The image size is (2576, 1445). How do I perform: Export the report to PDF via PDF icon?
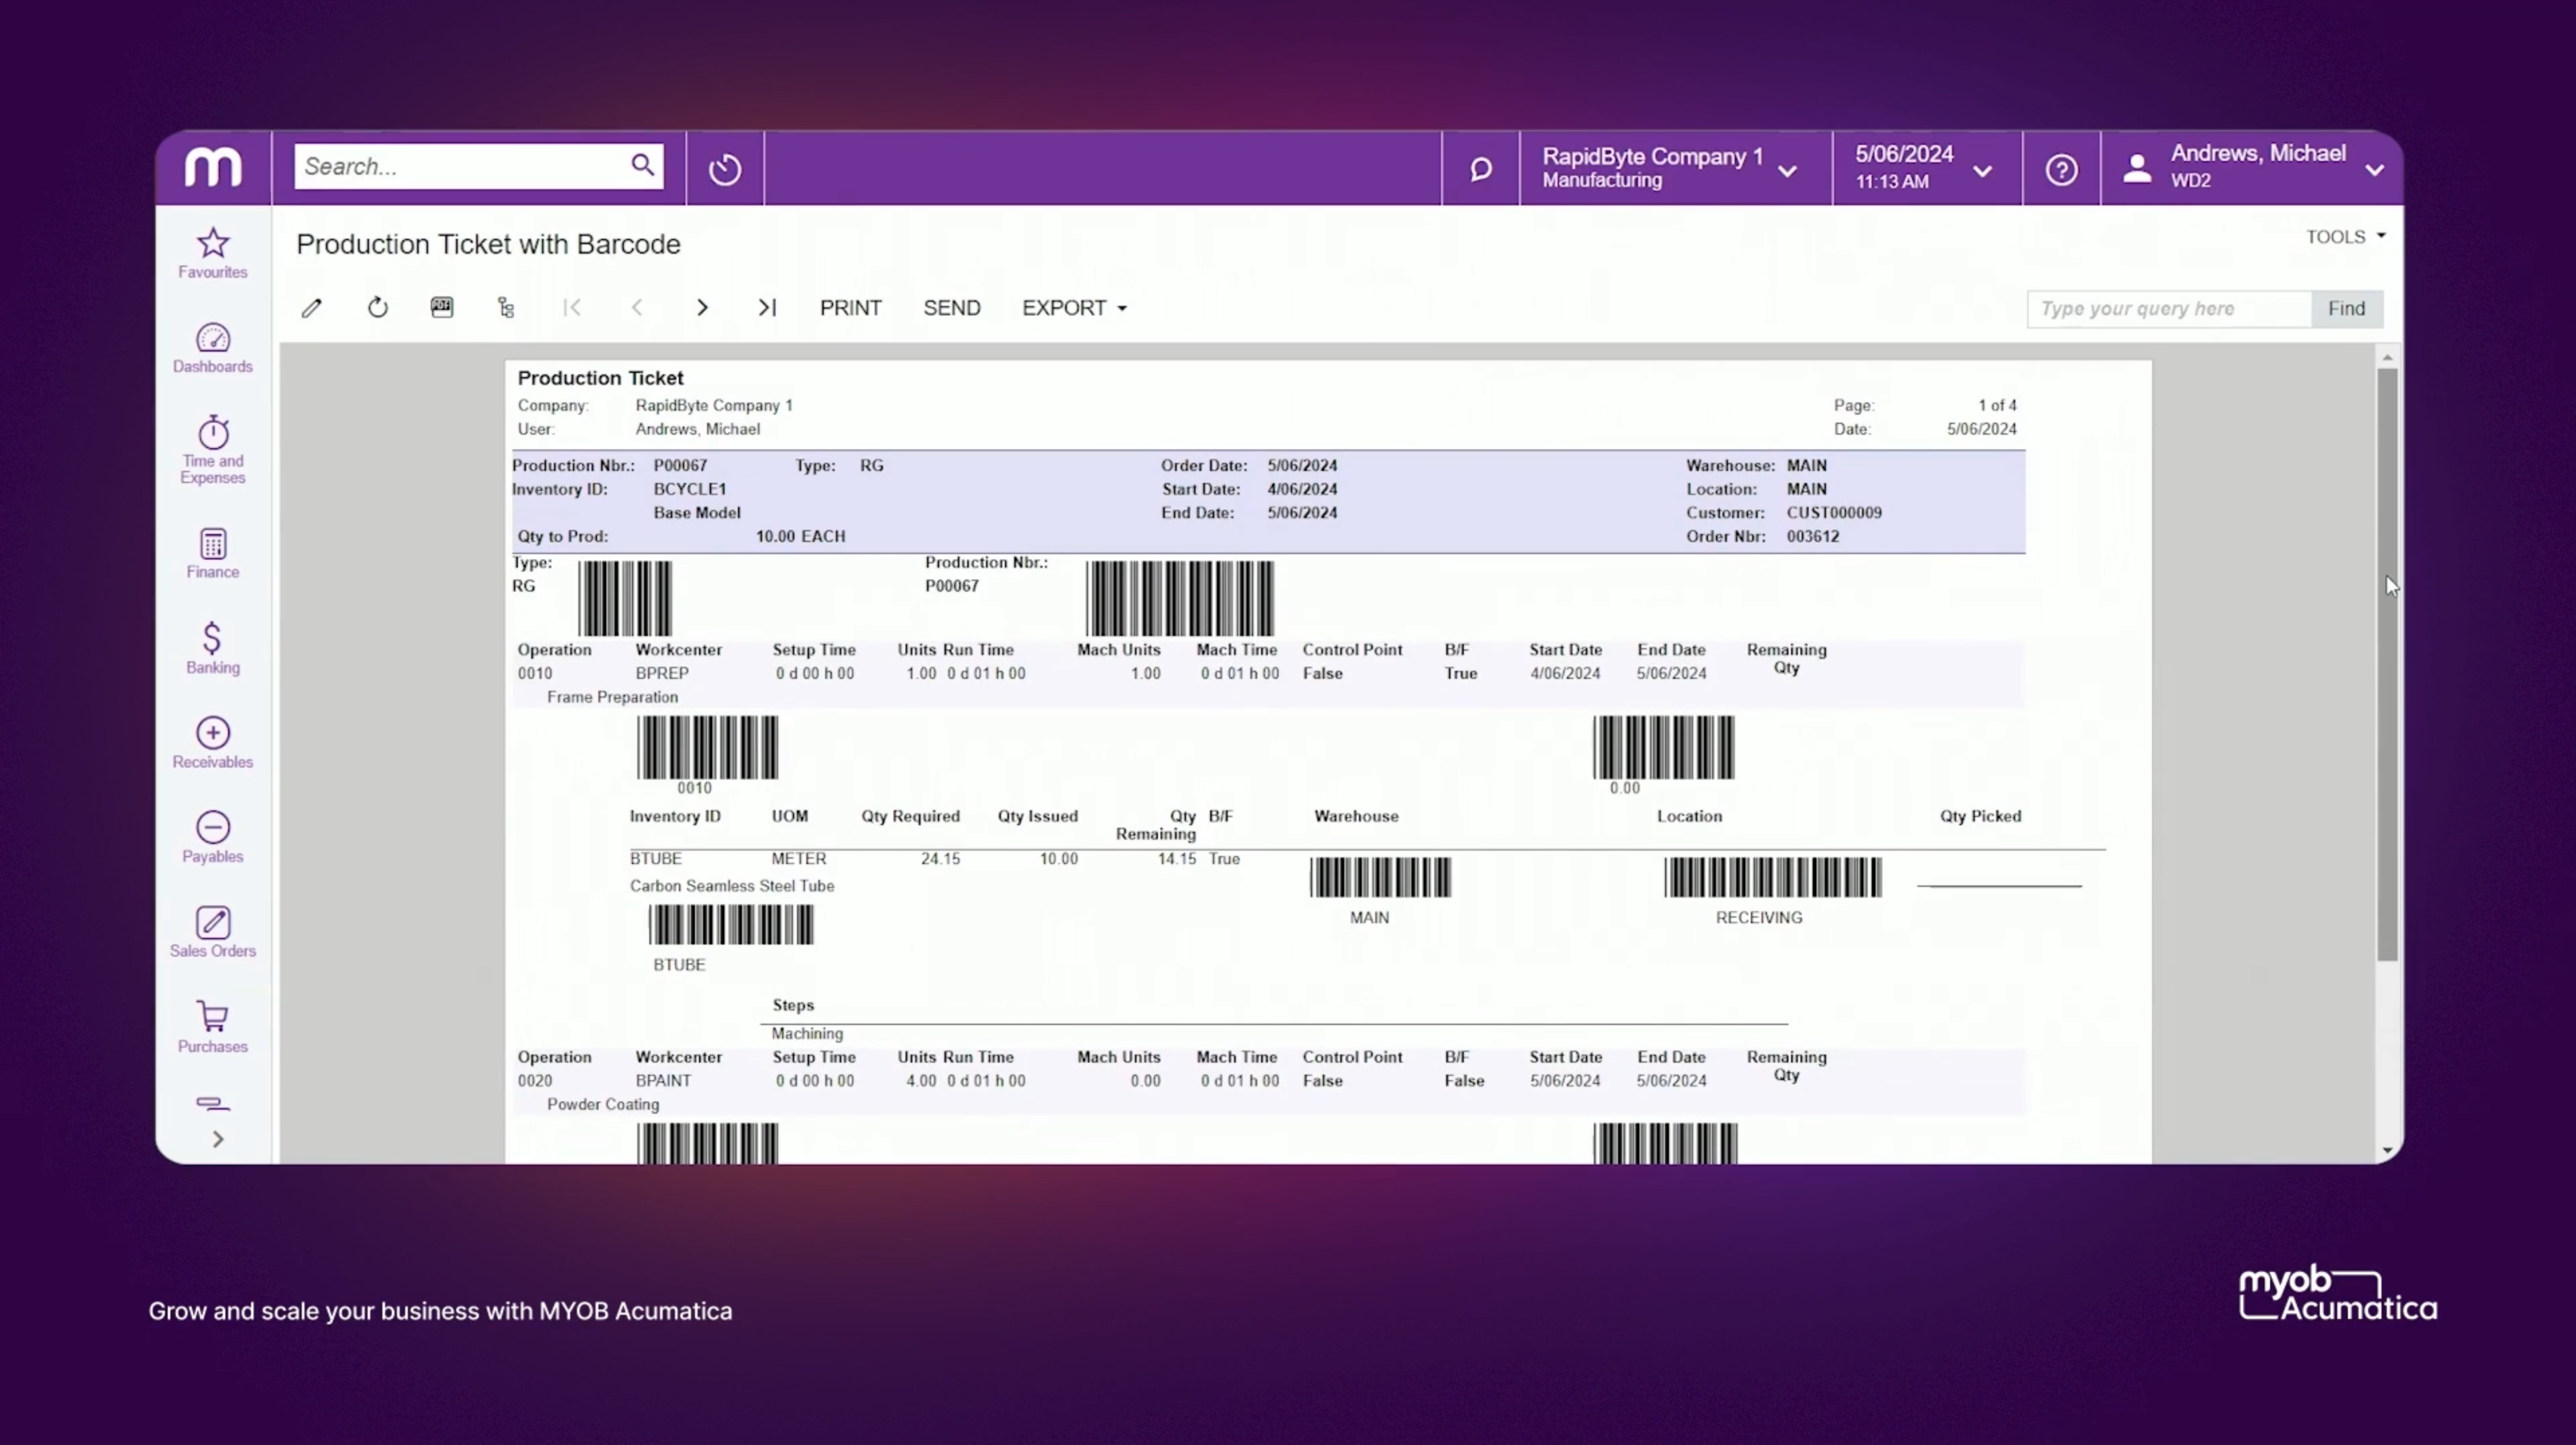[x=442, y=308]
